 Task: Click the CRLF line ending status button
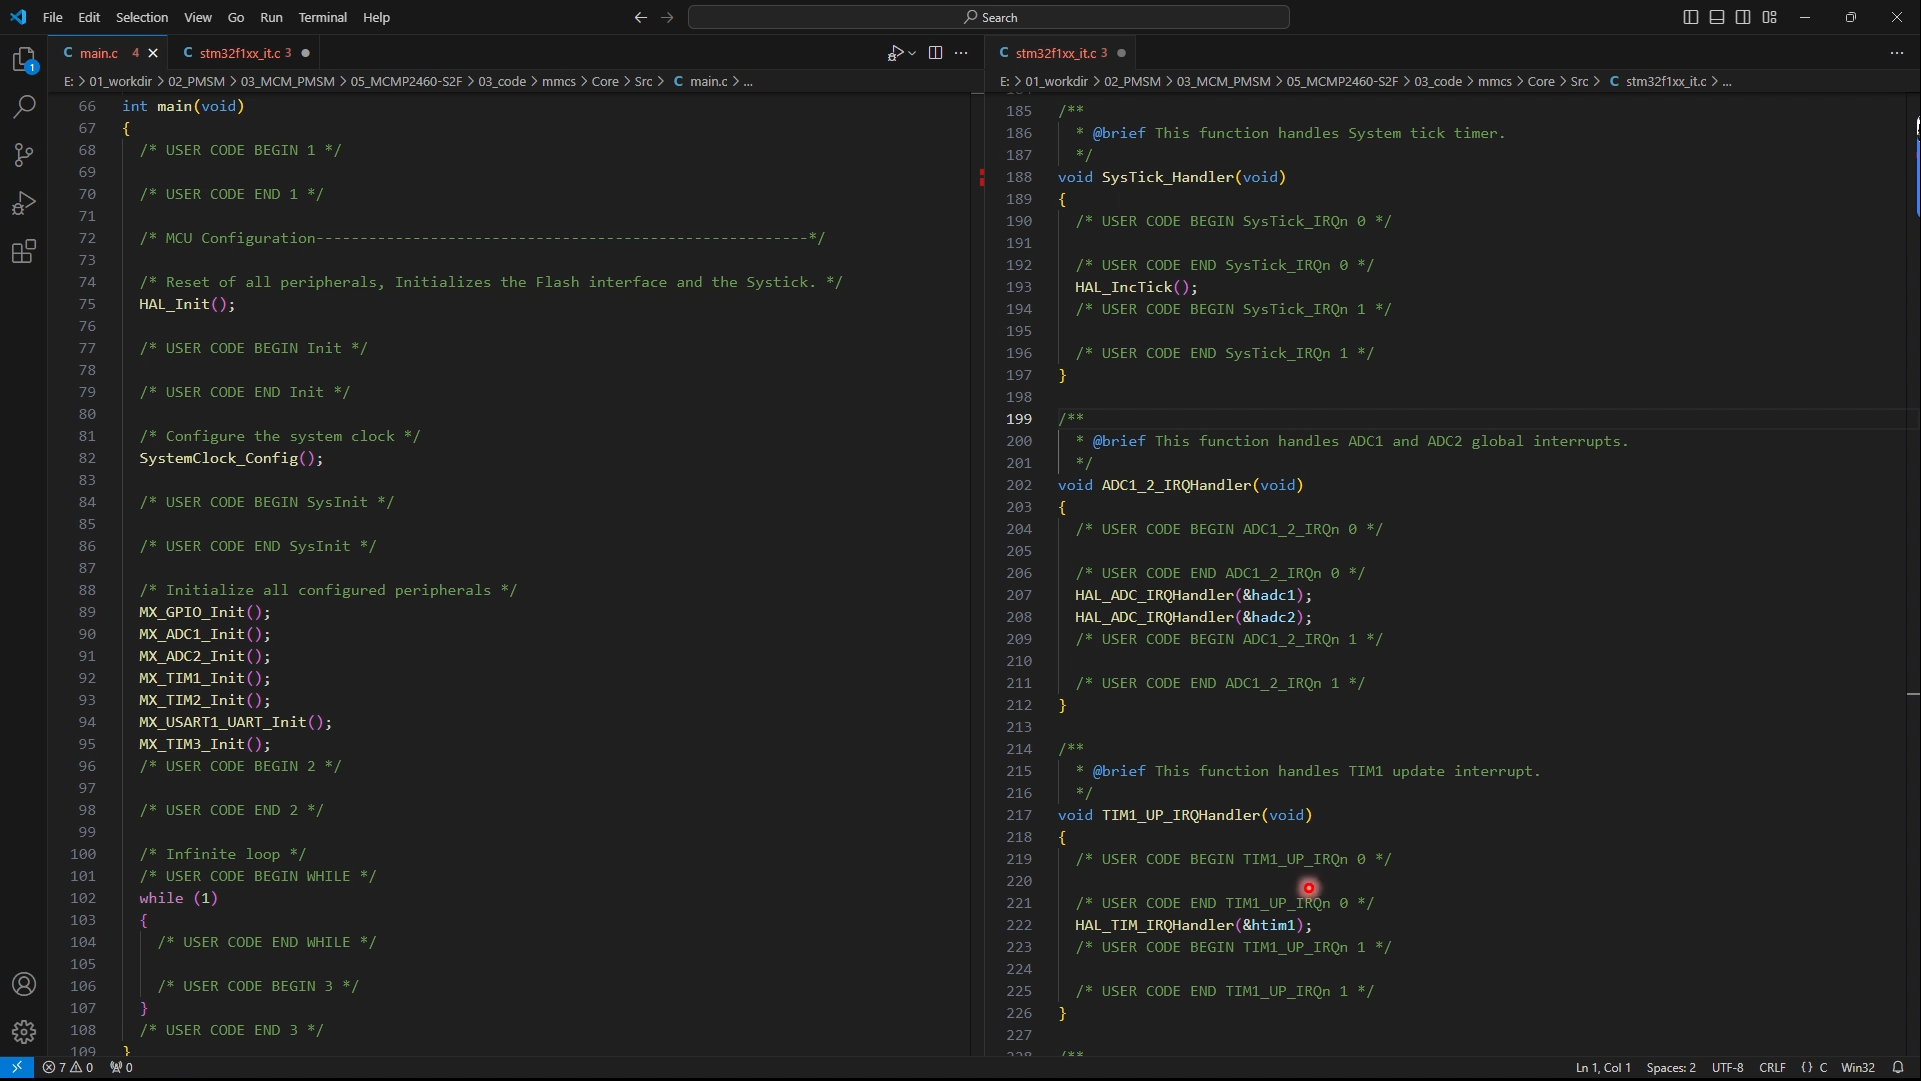click(1772, 1068)
